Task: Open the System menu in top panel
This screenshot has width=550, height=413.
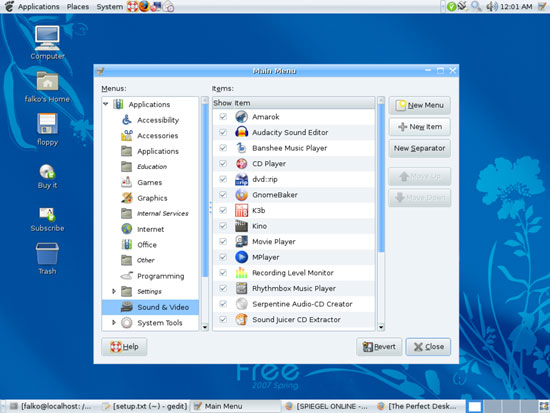Action: (109, 7)
